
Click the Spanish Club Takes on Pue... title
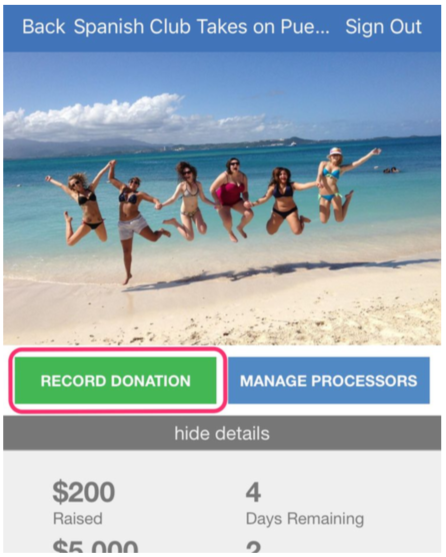pyautogui.click(x=201, y=27)
